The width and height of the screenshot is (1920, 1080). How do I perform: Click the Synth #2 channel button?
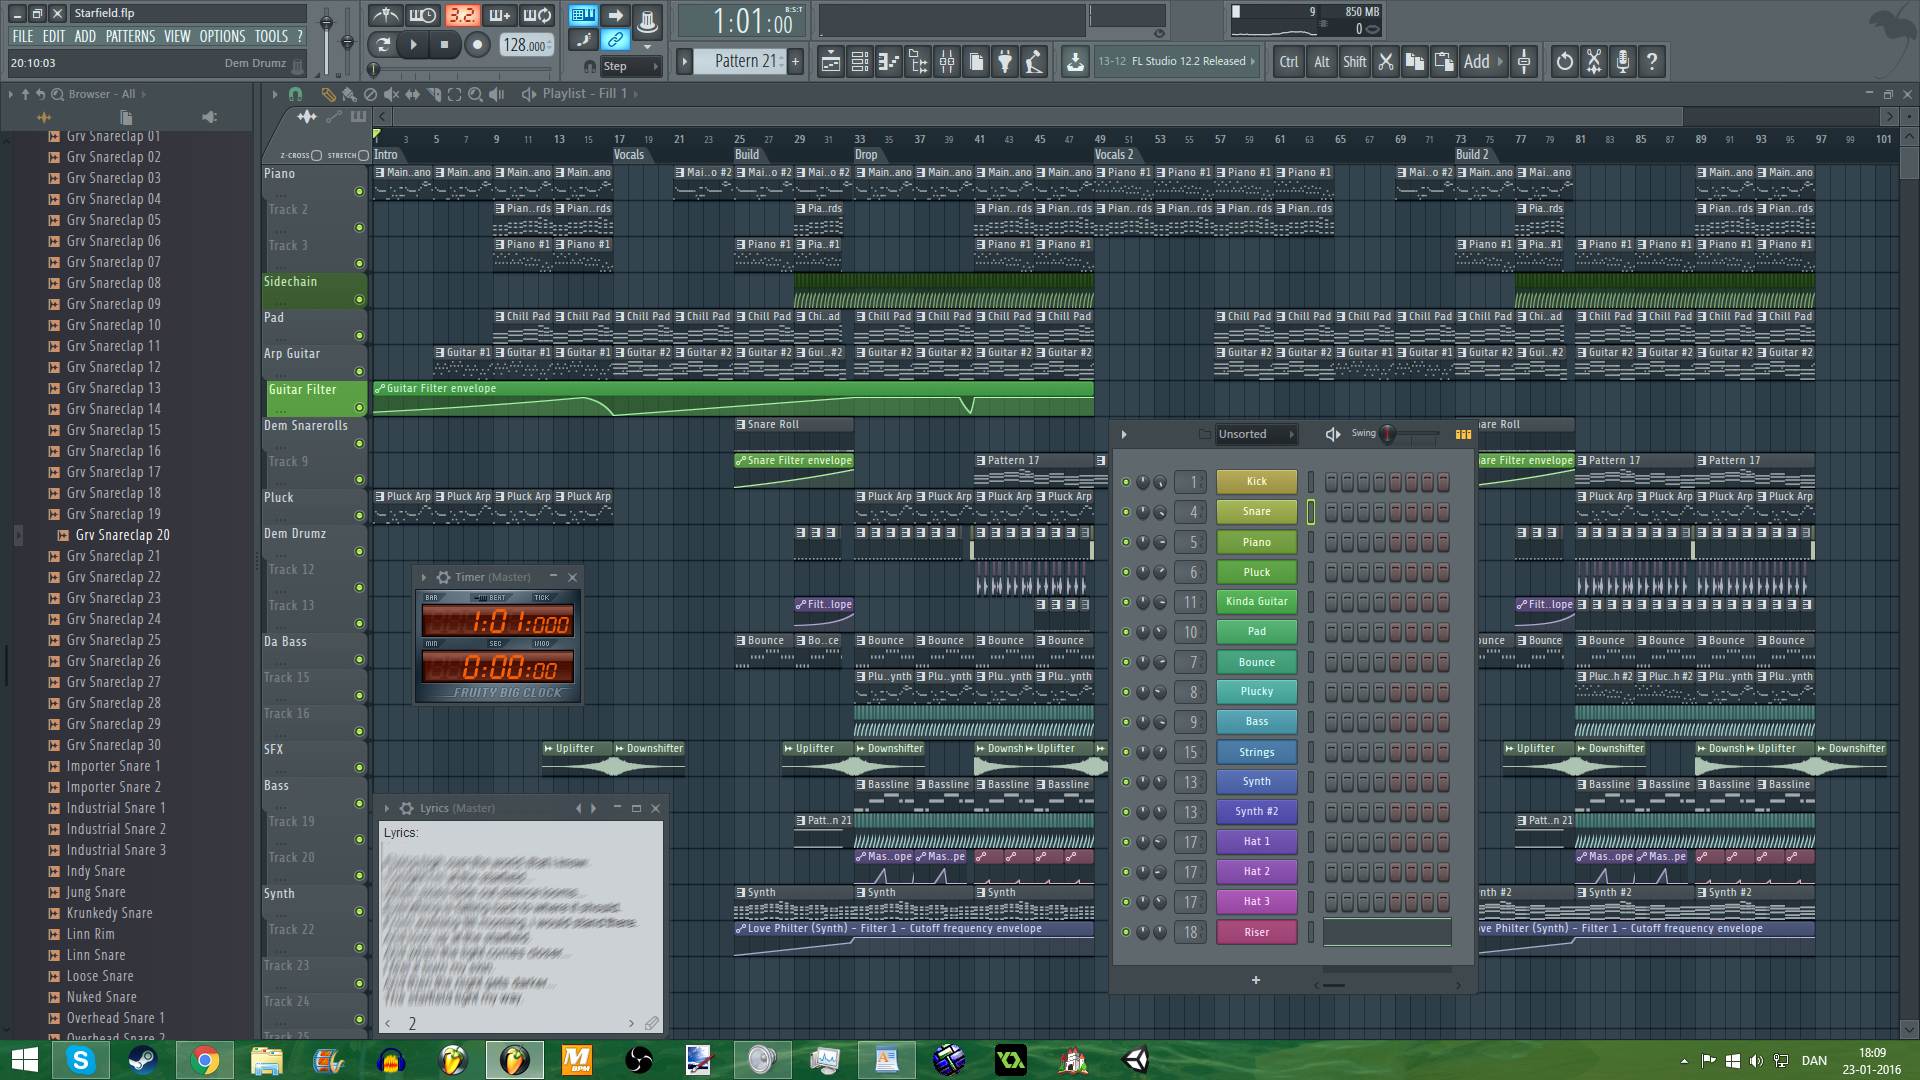(1256, 811)
